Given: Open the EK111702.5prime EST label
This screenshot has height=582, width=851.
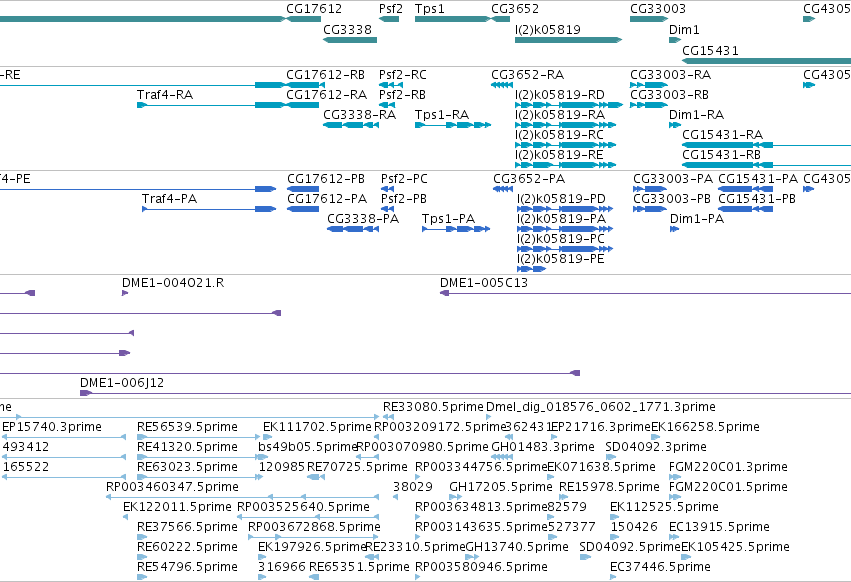Looking at the screenshot, I should click(317, 427).
